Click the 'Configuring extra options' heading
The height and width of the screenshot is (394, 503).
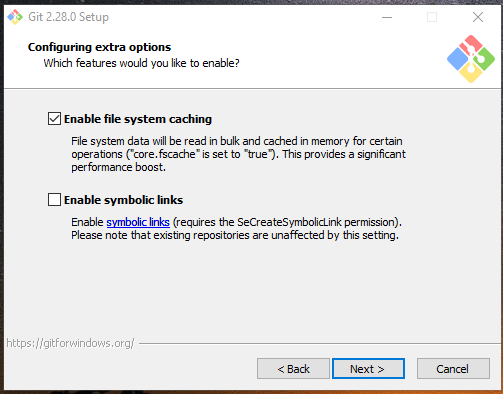tap(99, 47)
